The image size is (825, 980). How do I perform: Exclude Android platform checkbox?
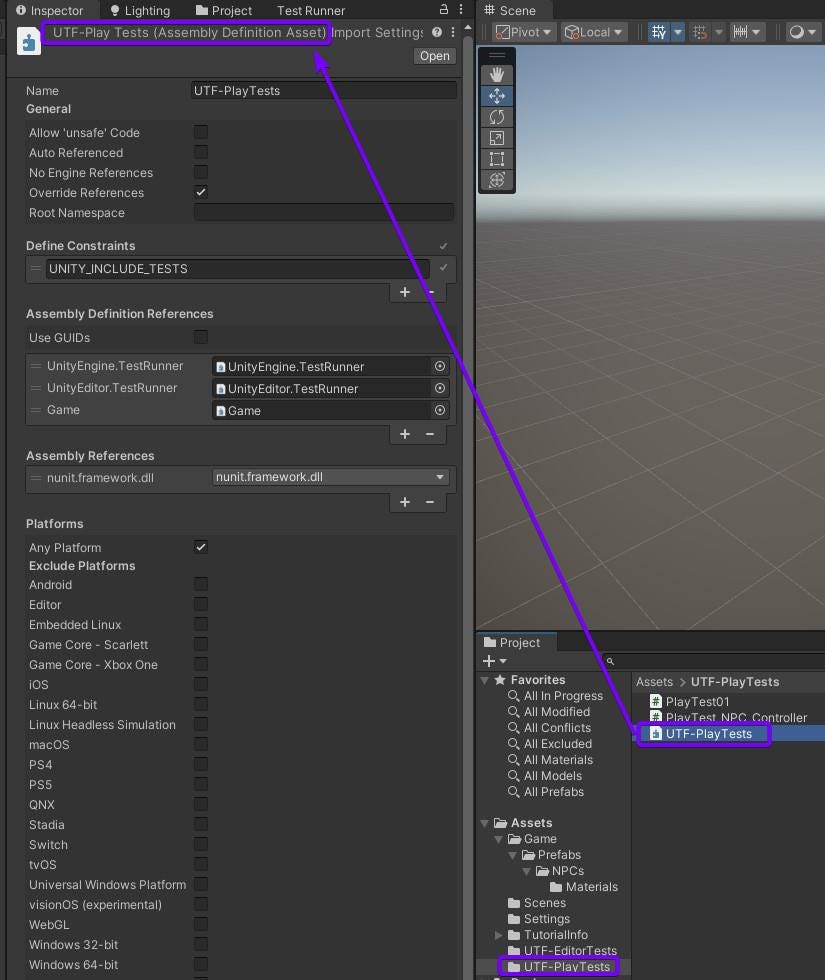pos(201,584)
